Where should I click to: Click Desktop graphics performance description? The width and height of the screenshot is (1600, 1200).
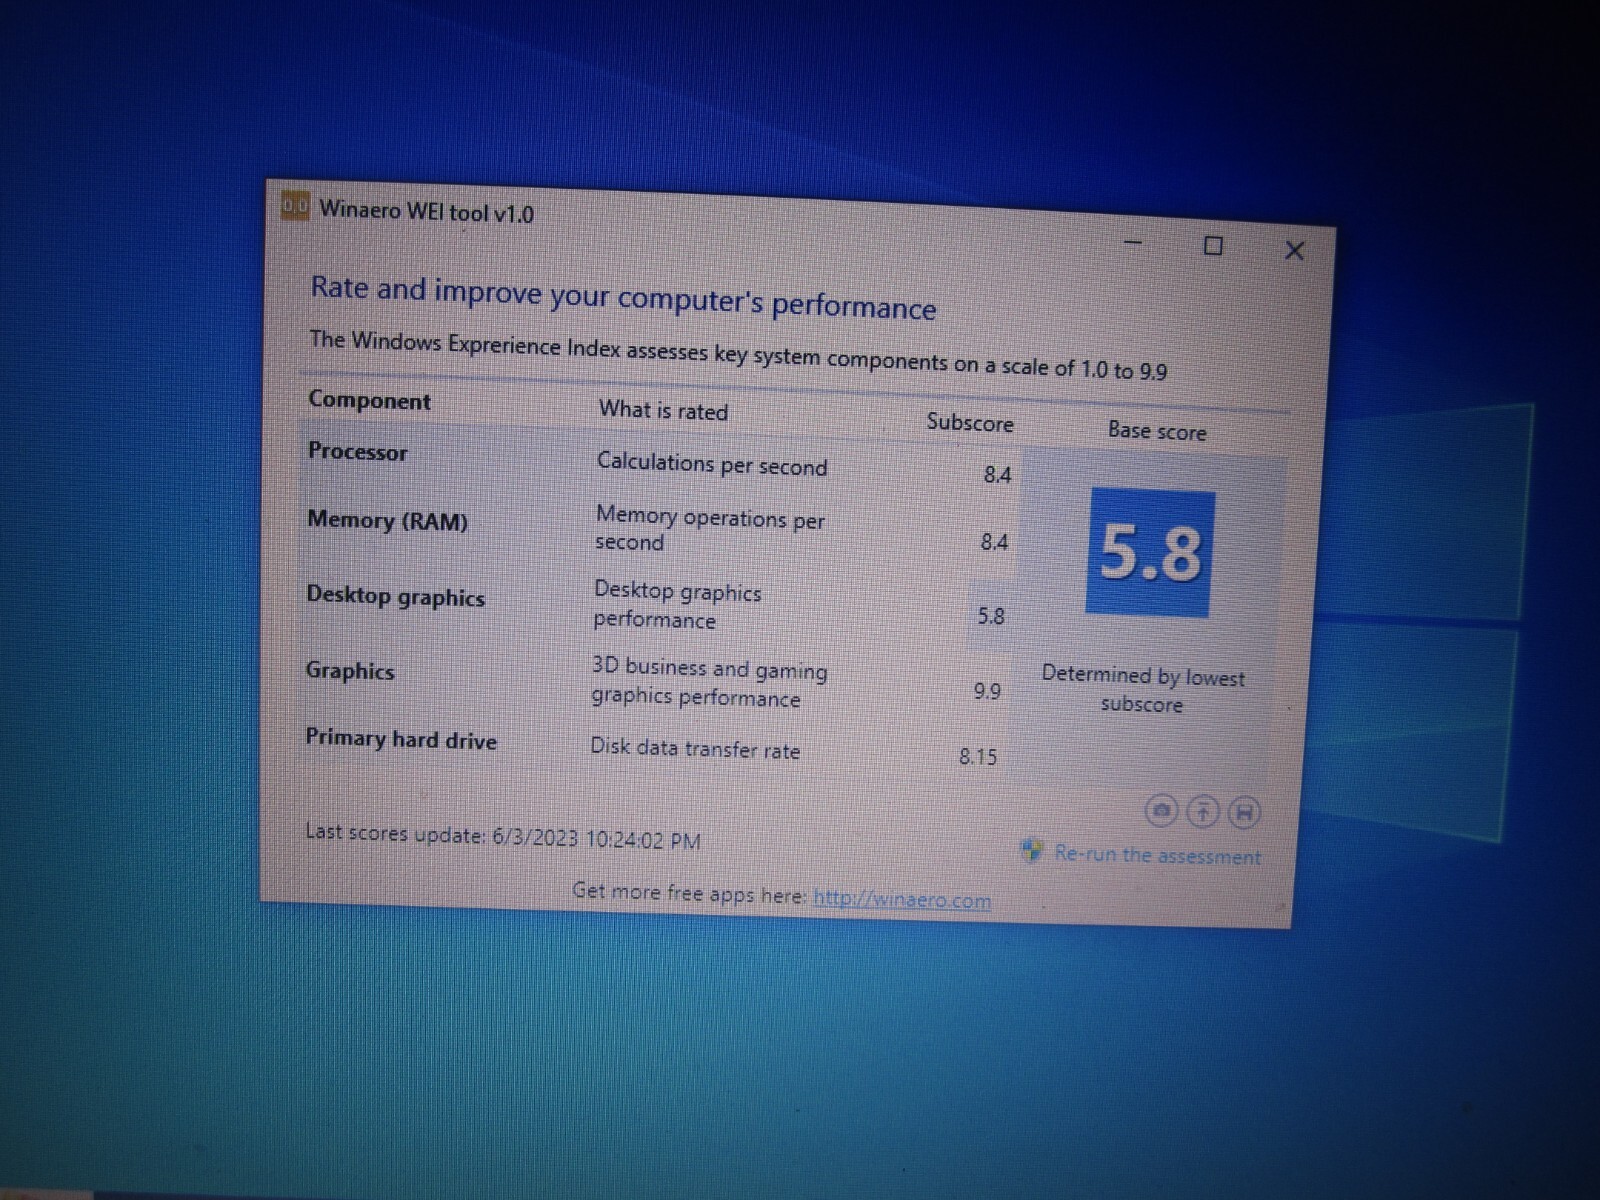click(x=677, y=605)
